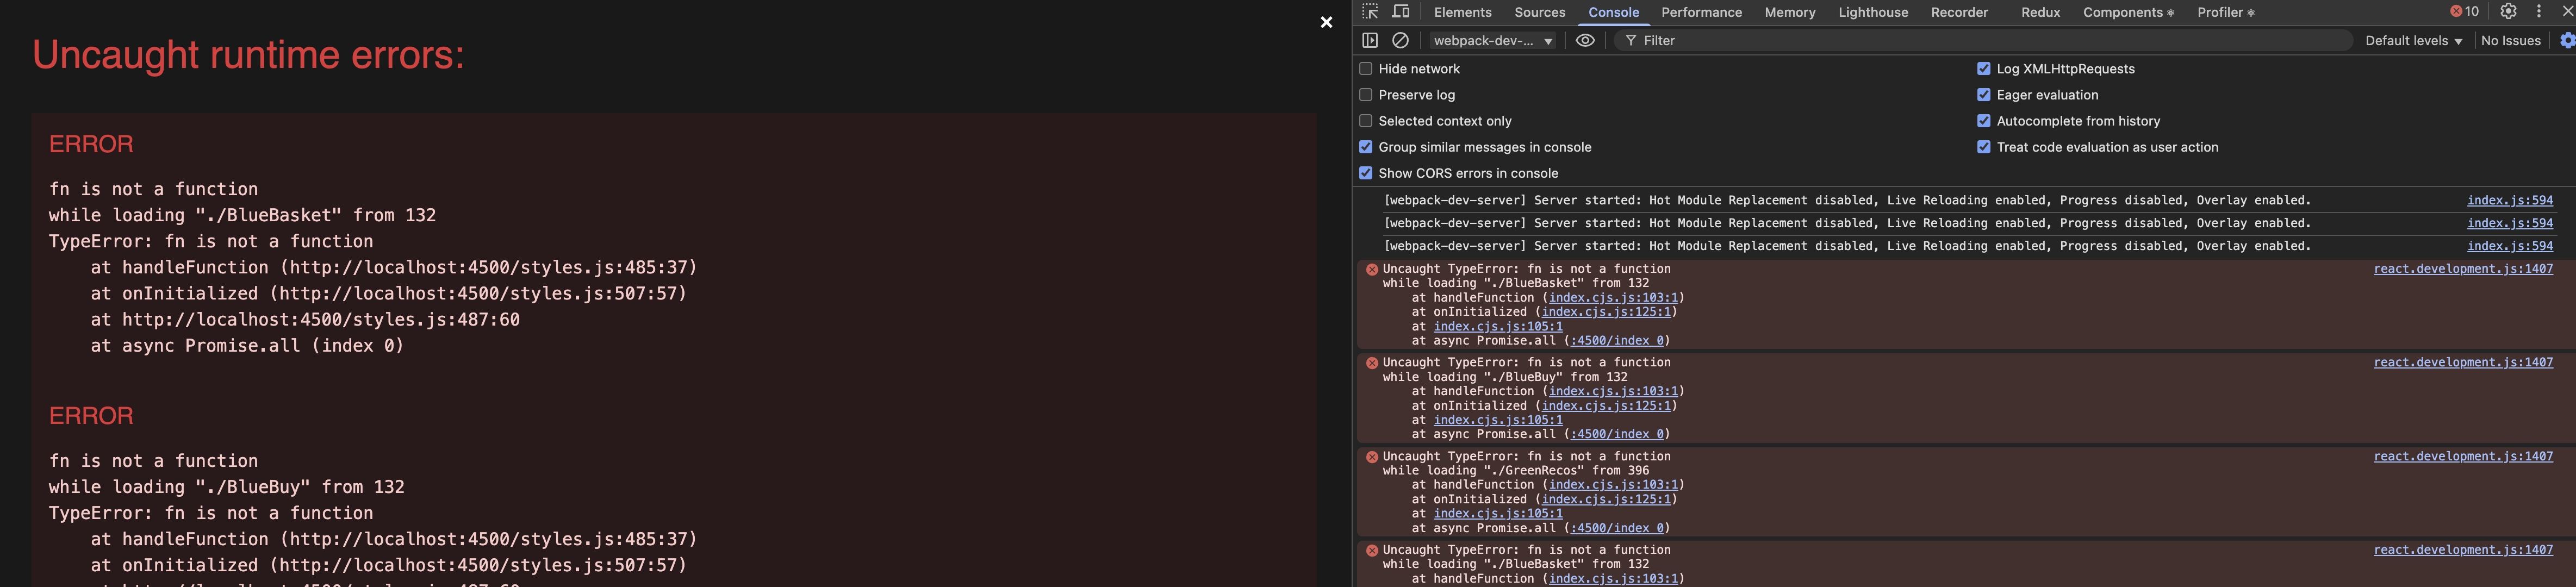The image size is (2576, 587).
Task: Open the webpack-dev context dropdown
Action: (1492, 41)
